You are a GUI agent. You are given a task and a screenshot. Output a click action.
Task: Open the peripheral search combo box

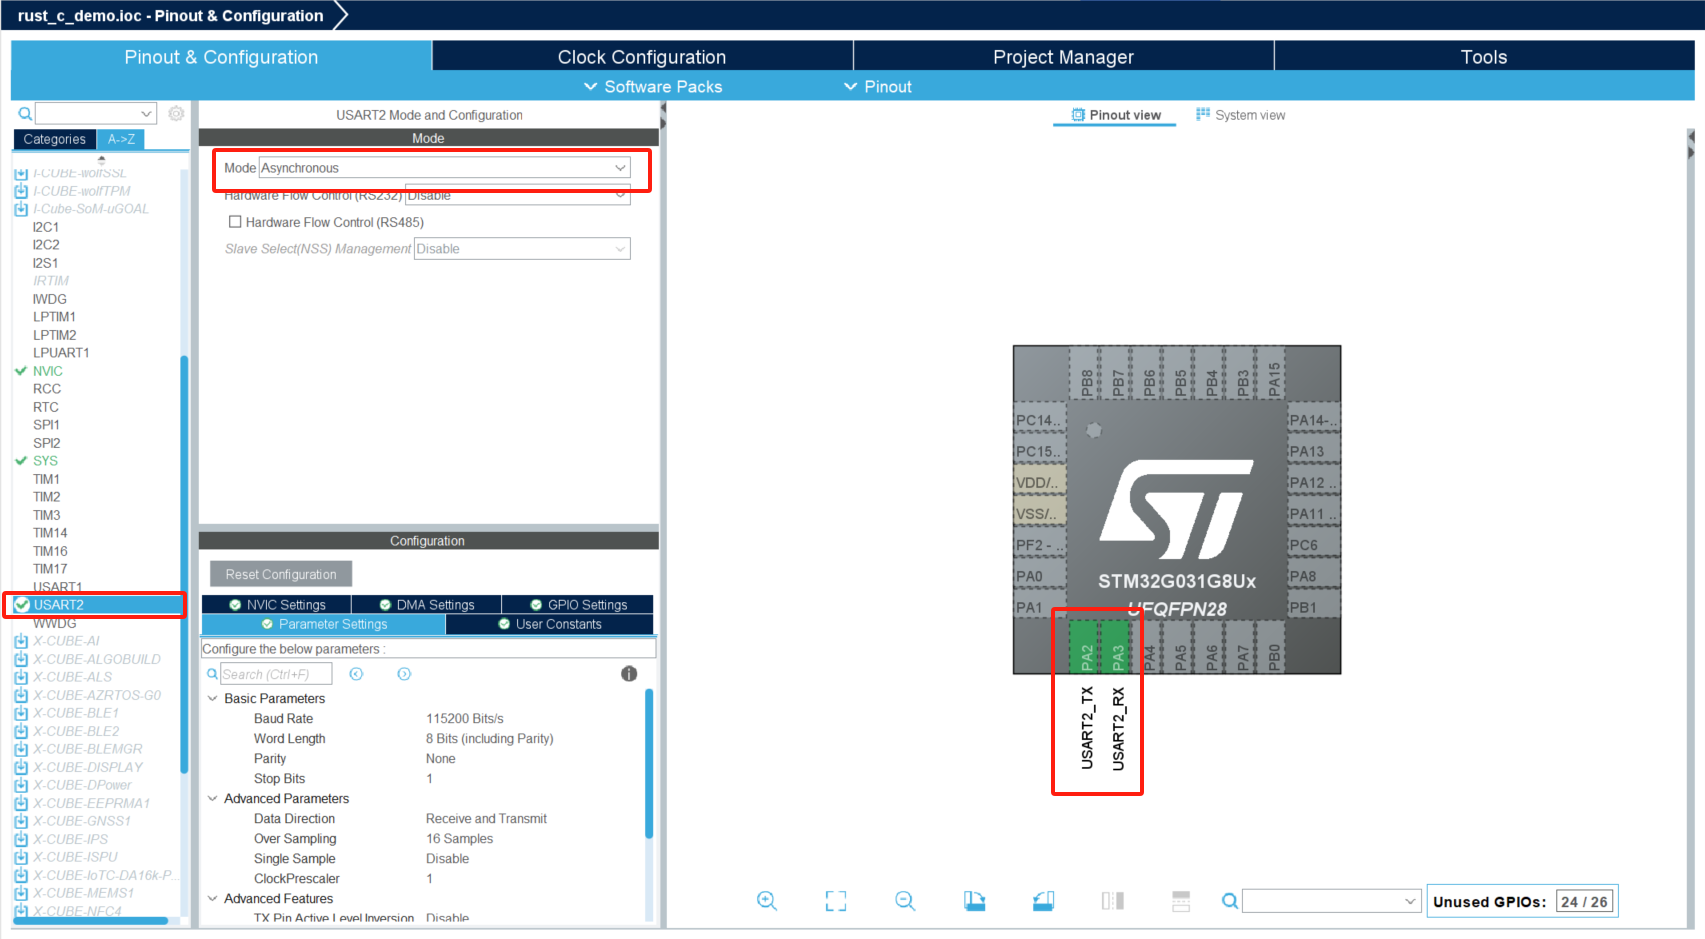[96, 114]
